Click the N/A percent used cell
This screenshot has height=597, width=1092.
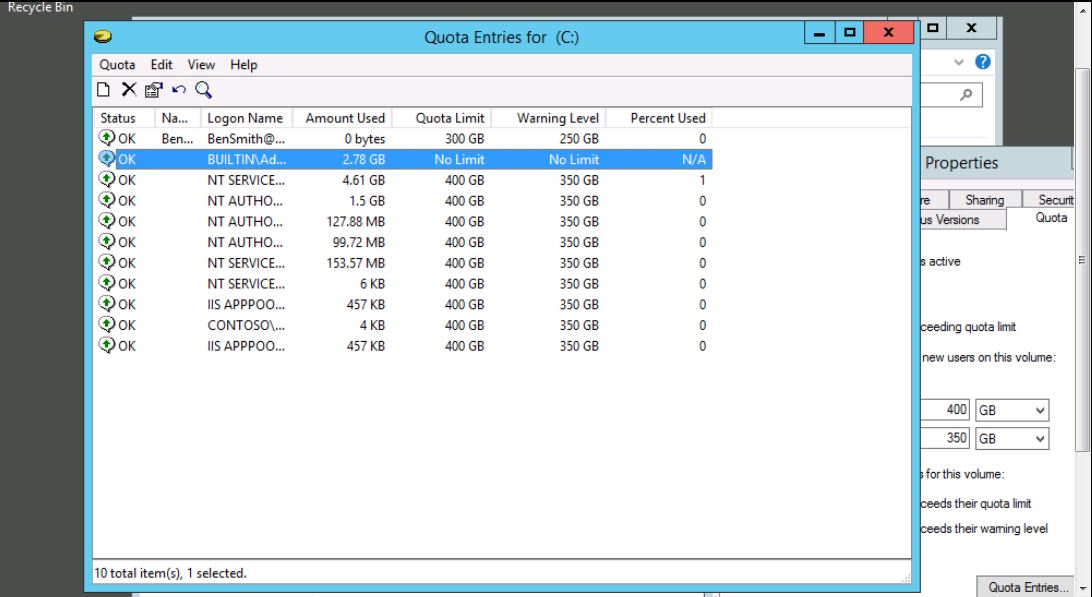point(694,160)
